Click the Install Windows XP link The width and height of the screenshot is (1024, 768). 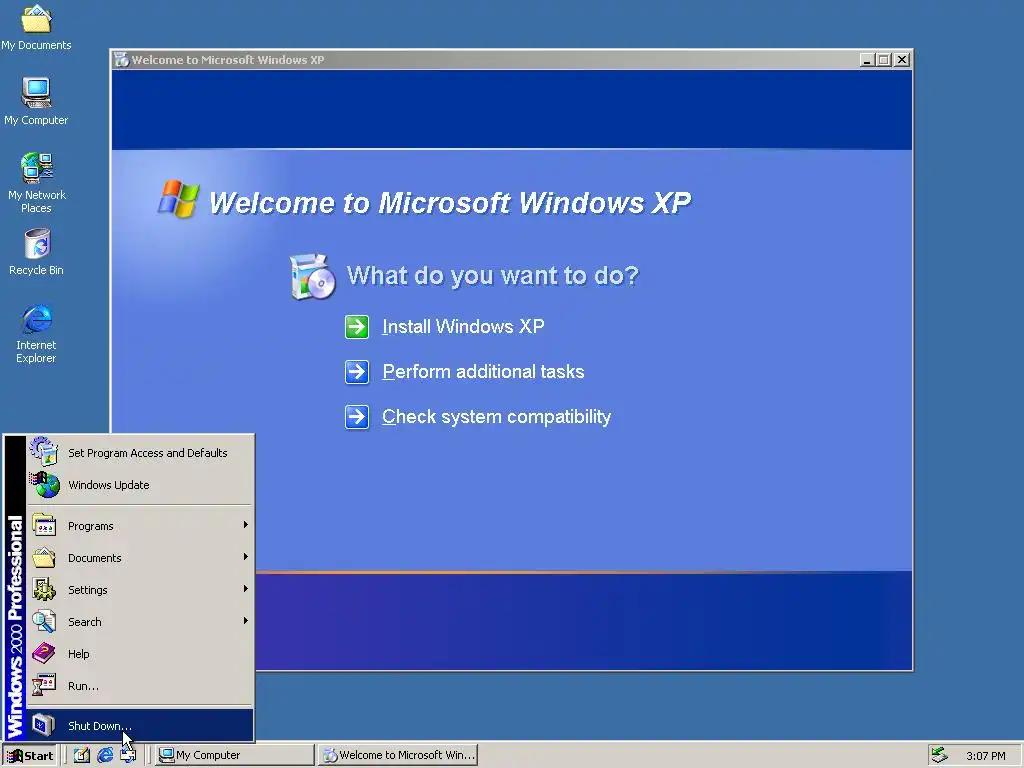click(x=463, y=327)
